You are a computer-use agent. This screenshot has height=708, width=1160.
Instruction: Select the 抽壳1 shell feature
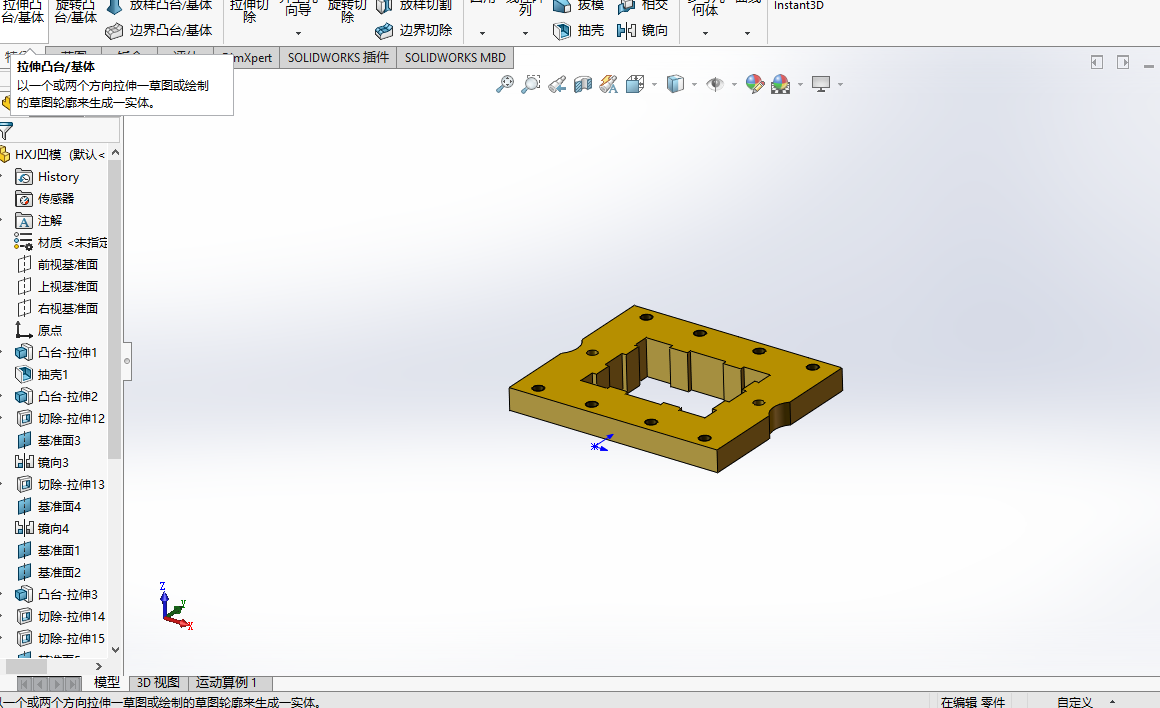coord(42,375)
